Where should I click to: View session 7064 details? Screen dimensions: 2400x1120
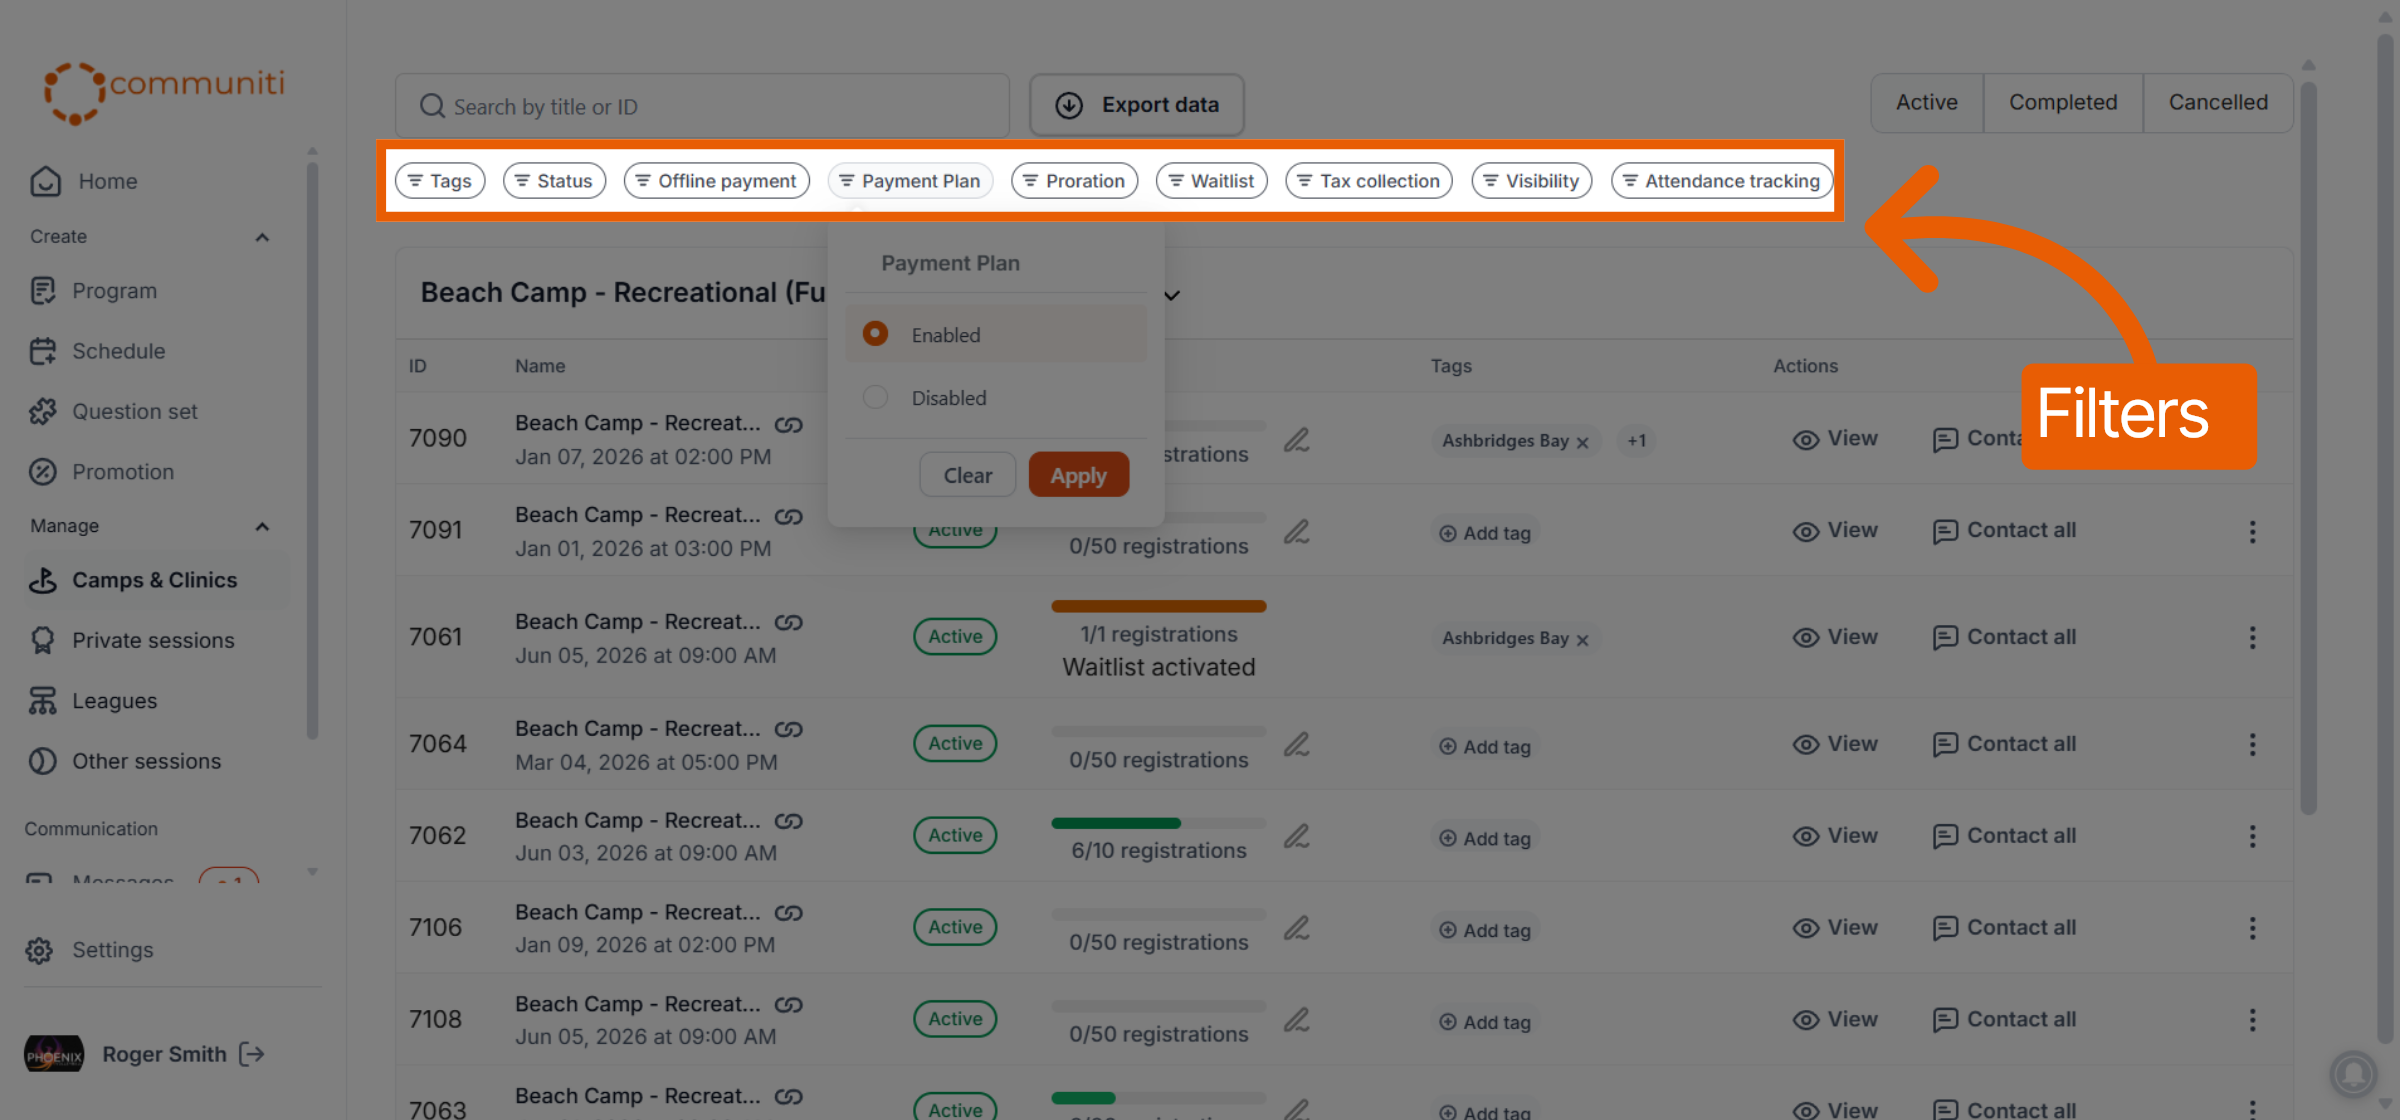(1835, 744)
